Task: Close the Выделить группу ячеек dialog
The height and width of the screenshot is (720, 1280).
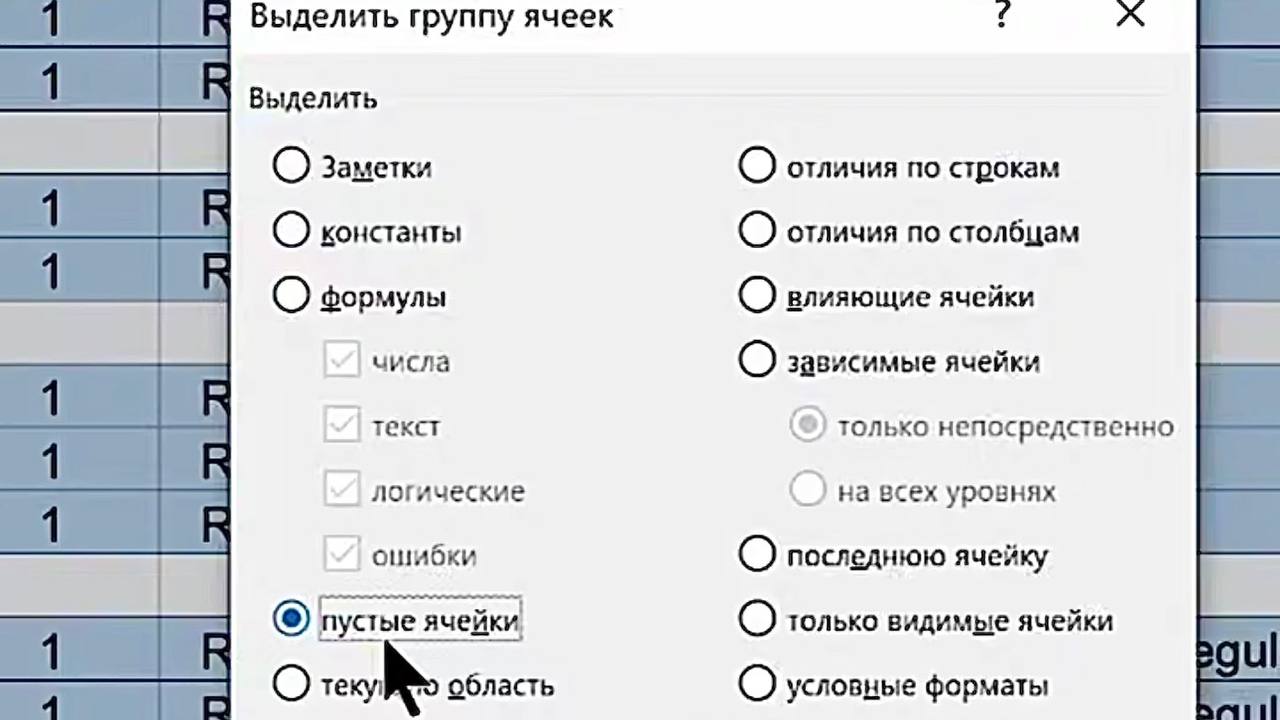Action: tap(1130, 14)
